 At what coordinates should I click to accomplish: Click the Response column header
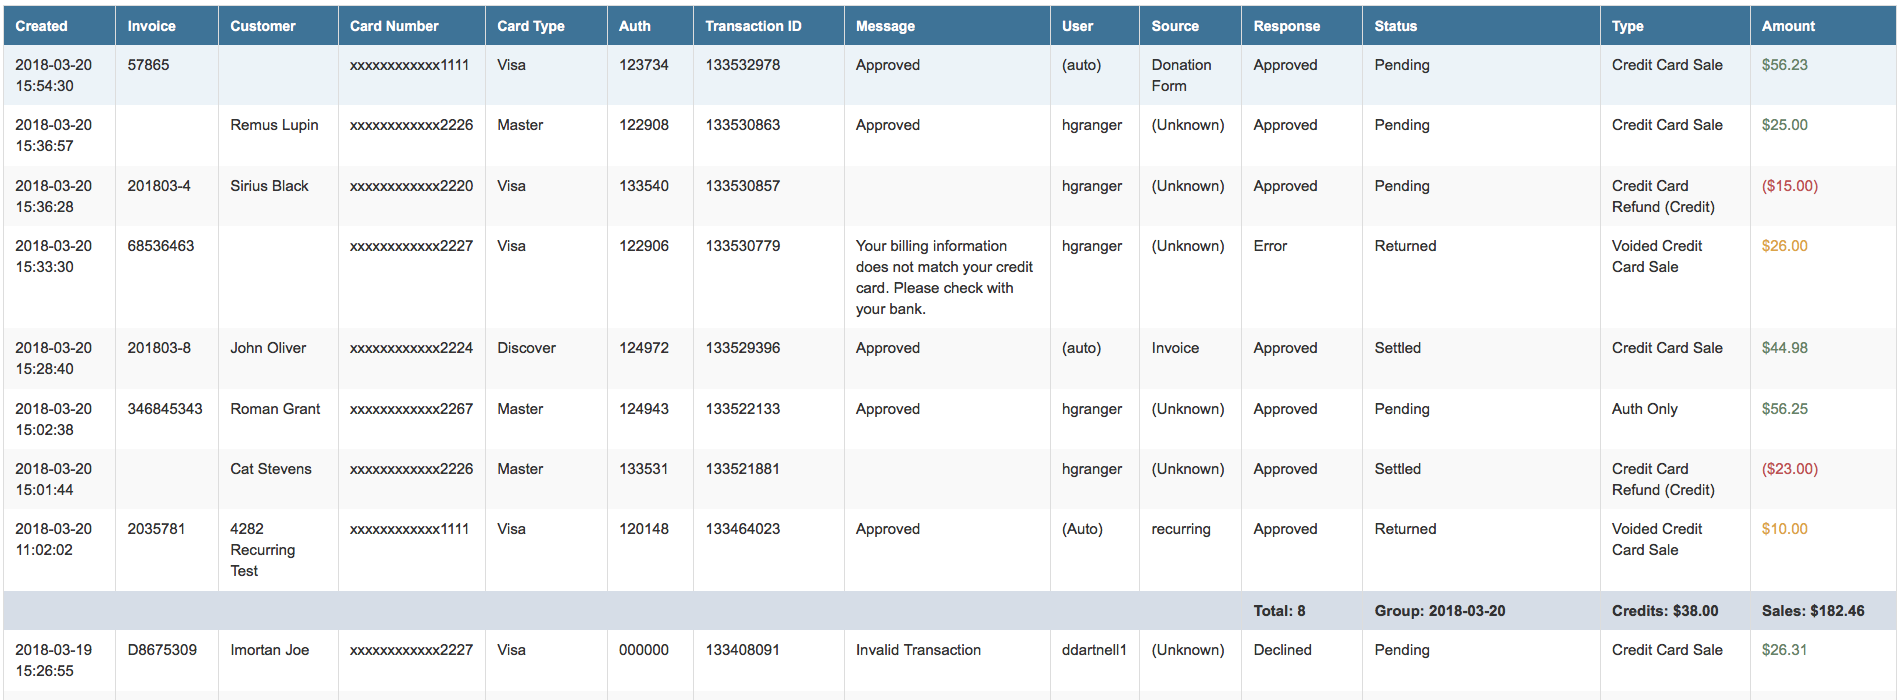click(1286, 26)
